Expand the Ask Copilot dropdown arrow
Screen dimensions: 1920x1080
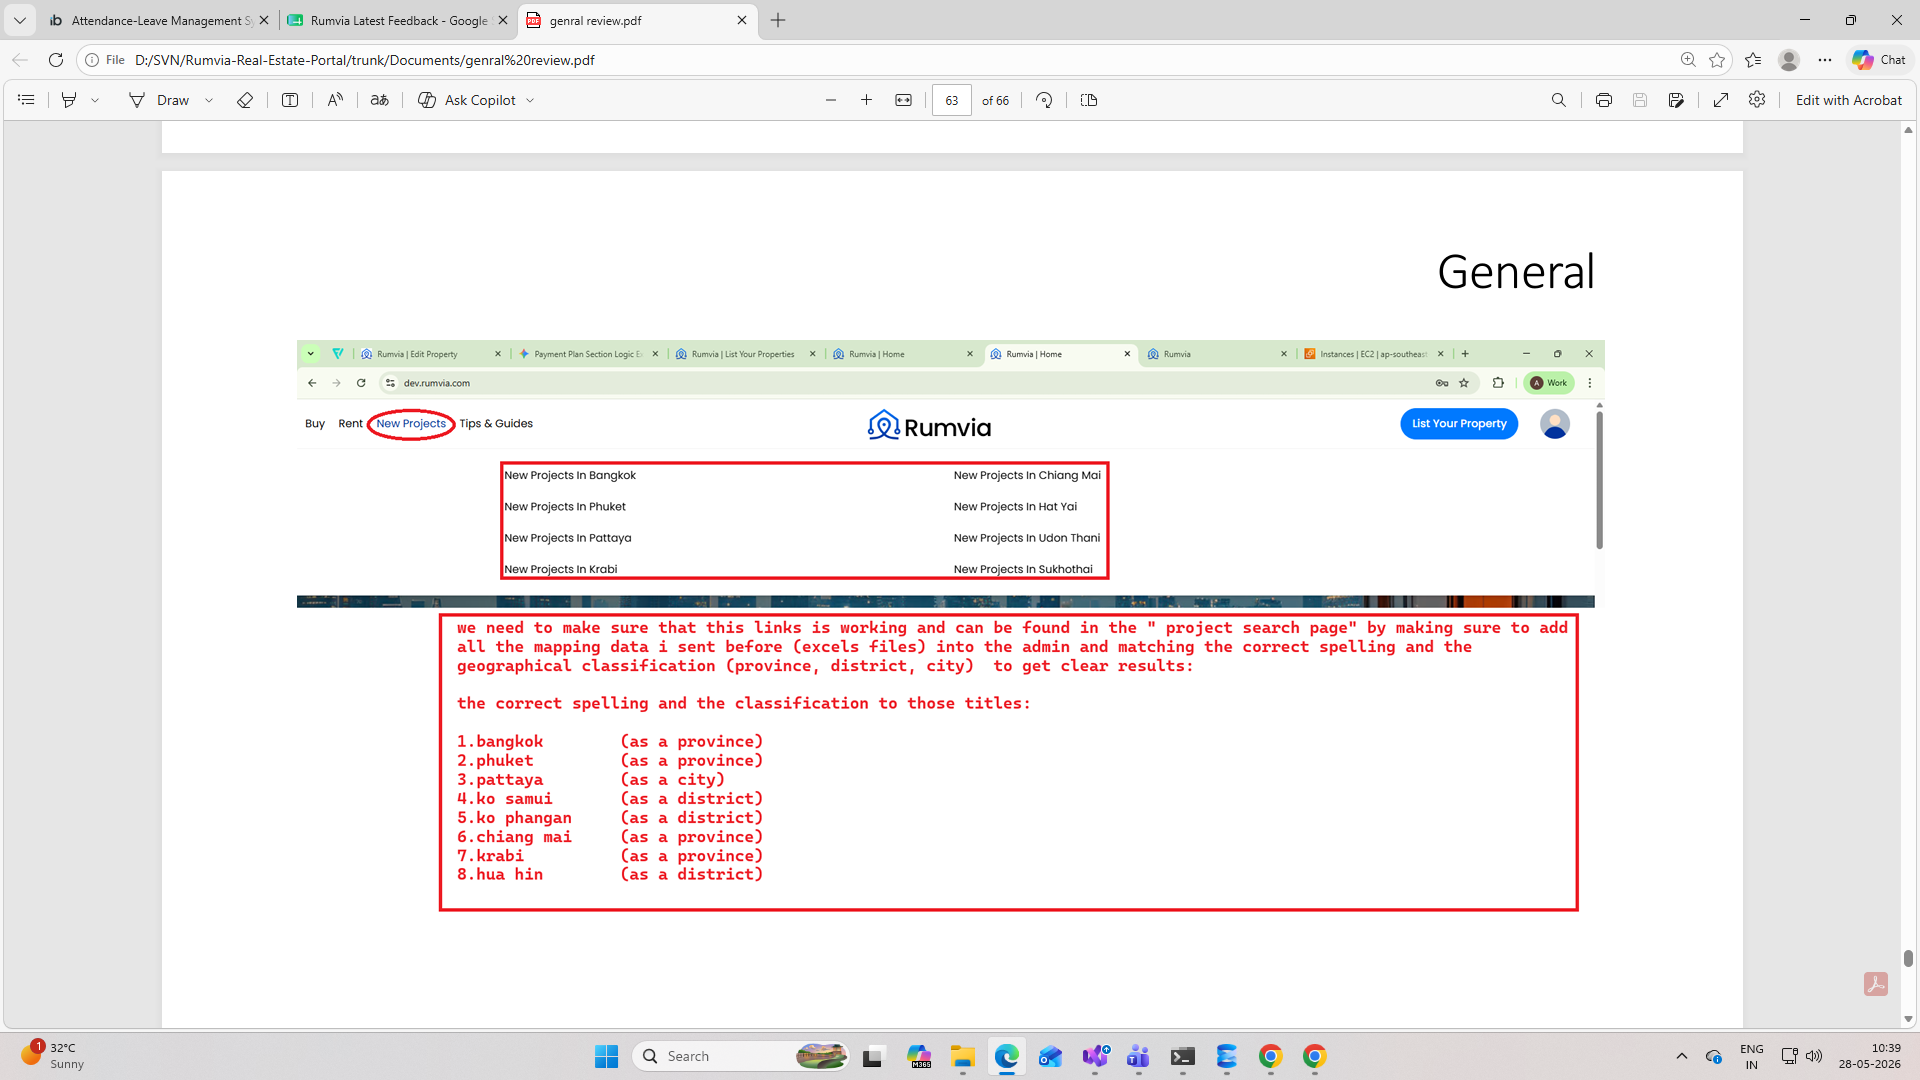pyautogui.click(x=530, y=100)
